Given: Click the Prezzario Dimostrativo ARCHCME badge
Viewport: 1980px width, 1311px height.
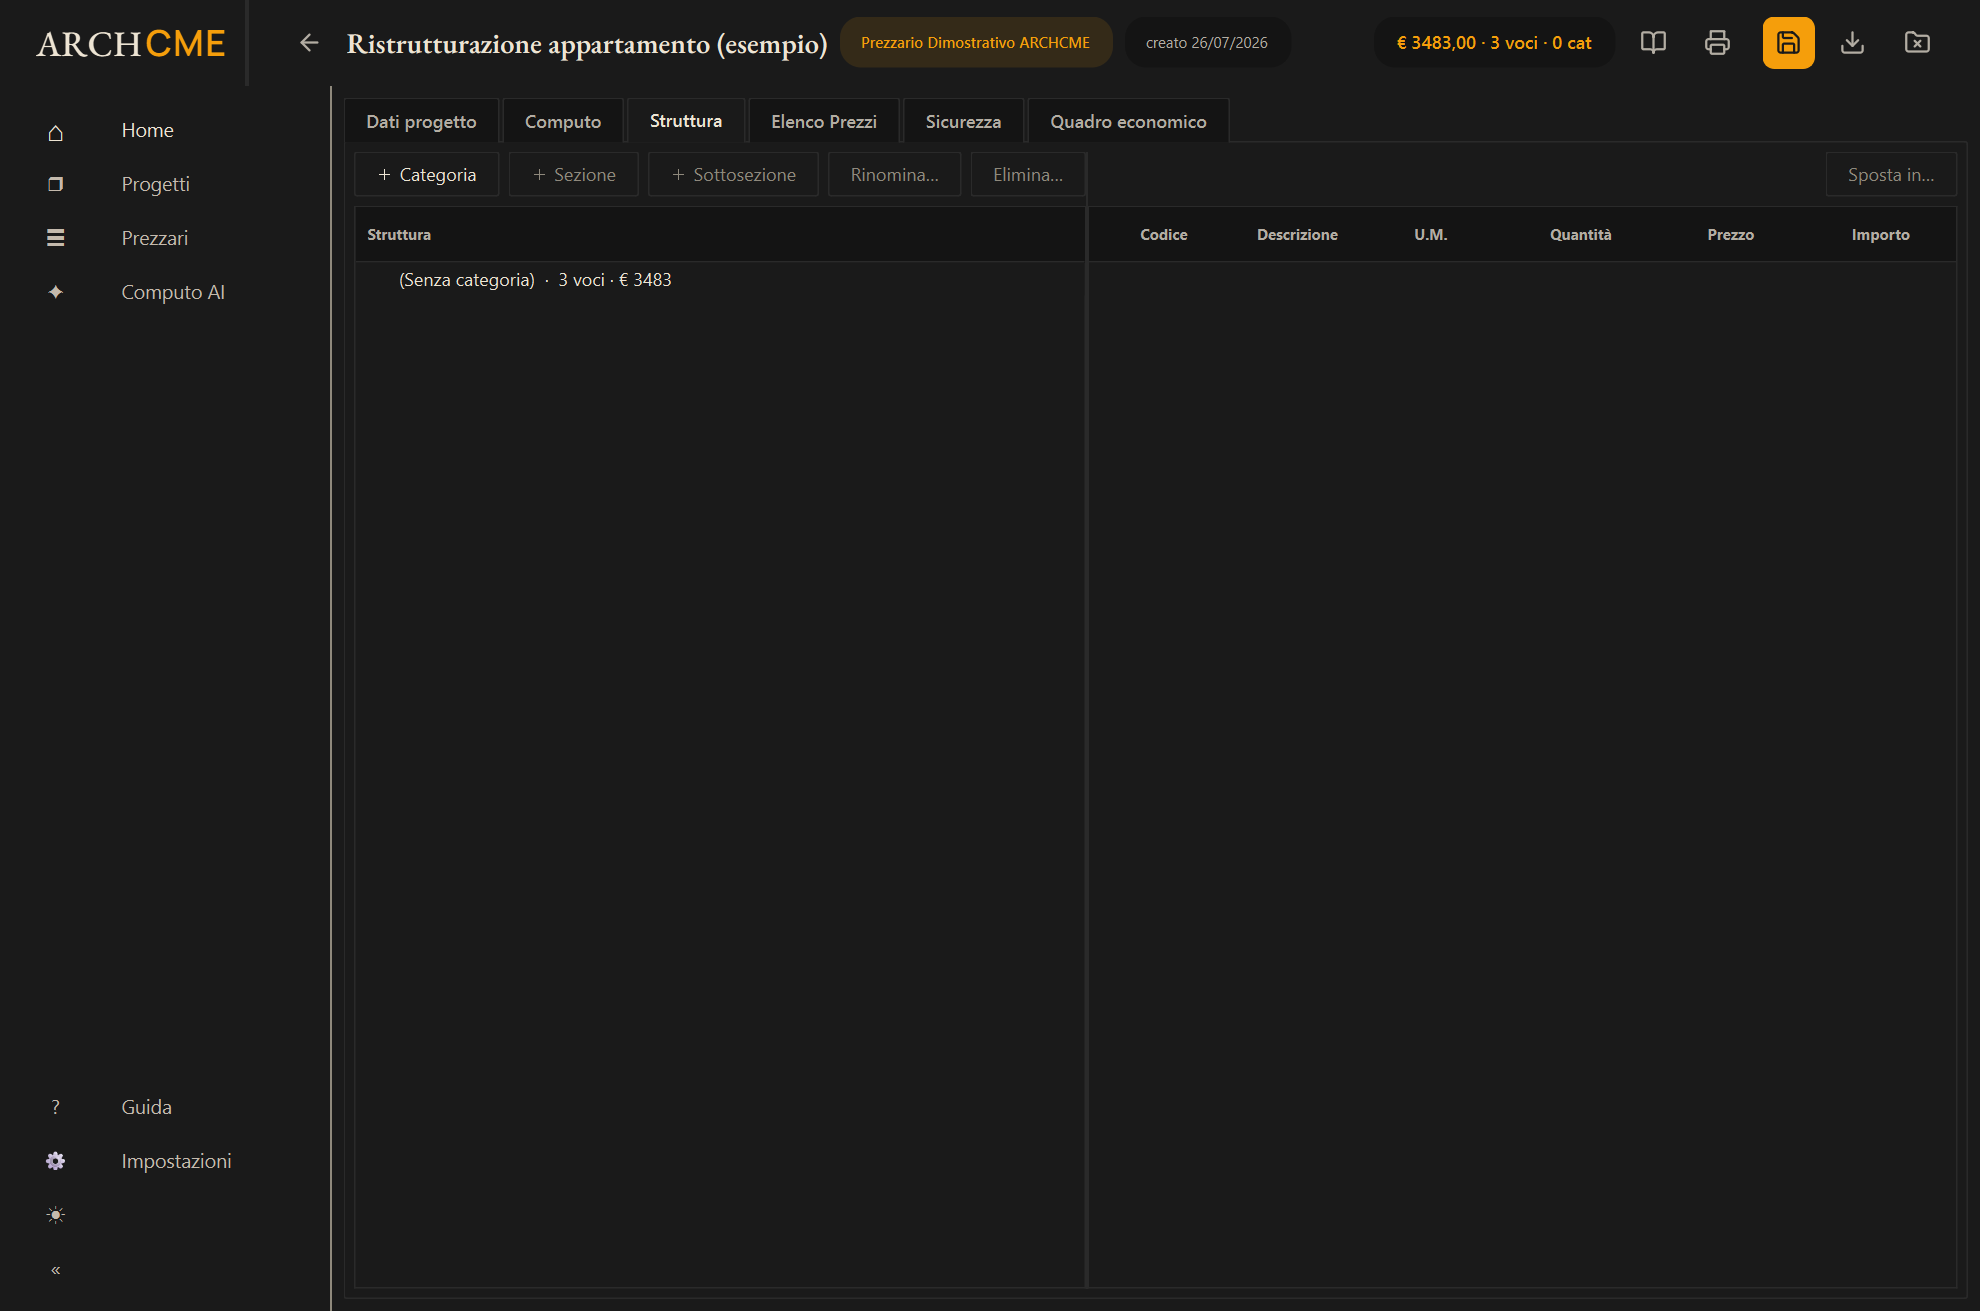Looking at the screenshot, I should coord(975,43).
